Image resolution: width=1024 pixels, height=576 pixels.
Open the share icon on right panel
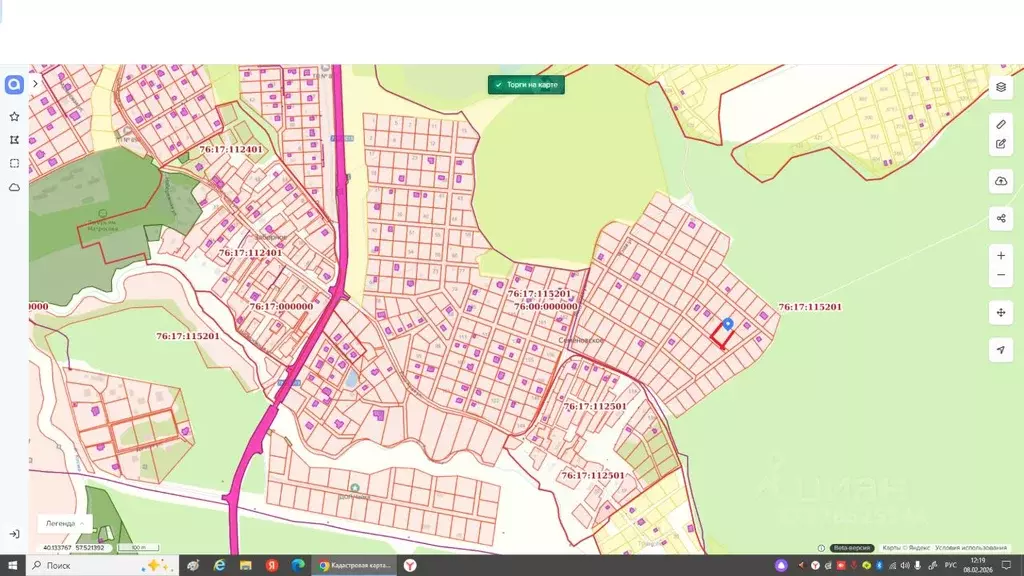(x=1001, y=218)
